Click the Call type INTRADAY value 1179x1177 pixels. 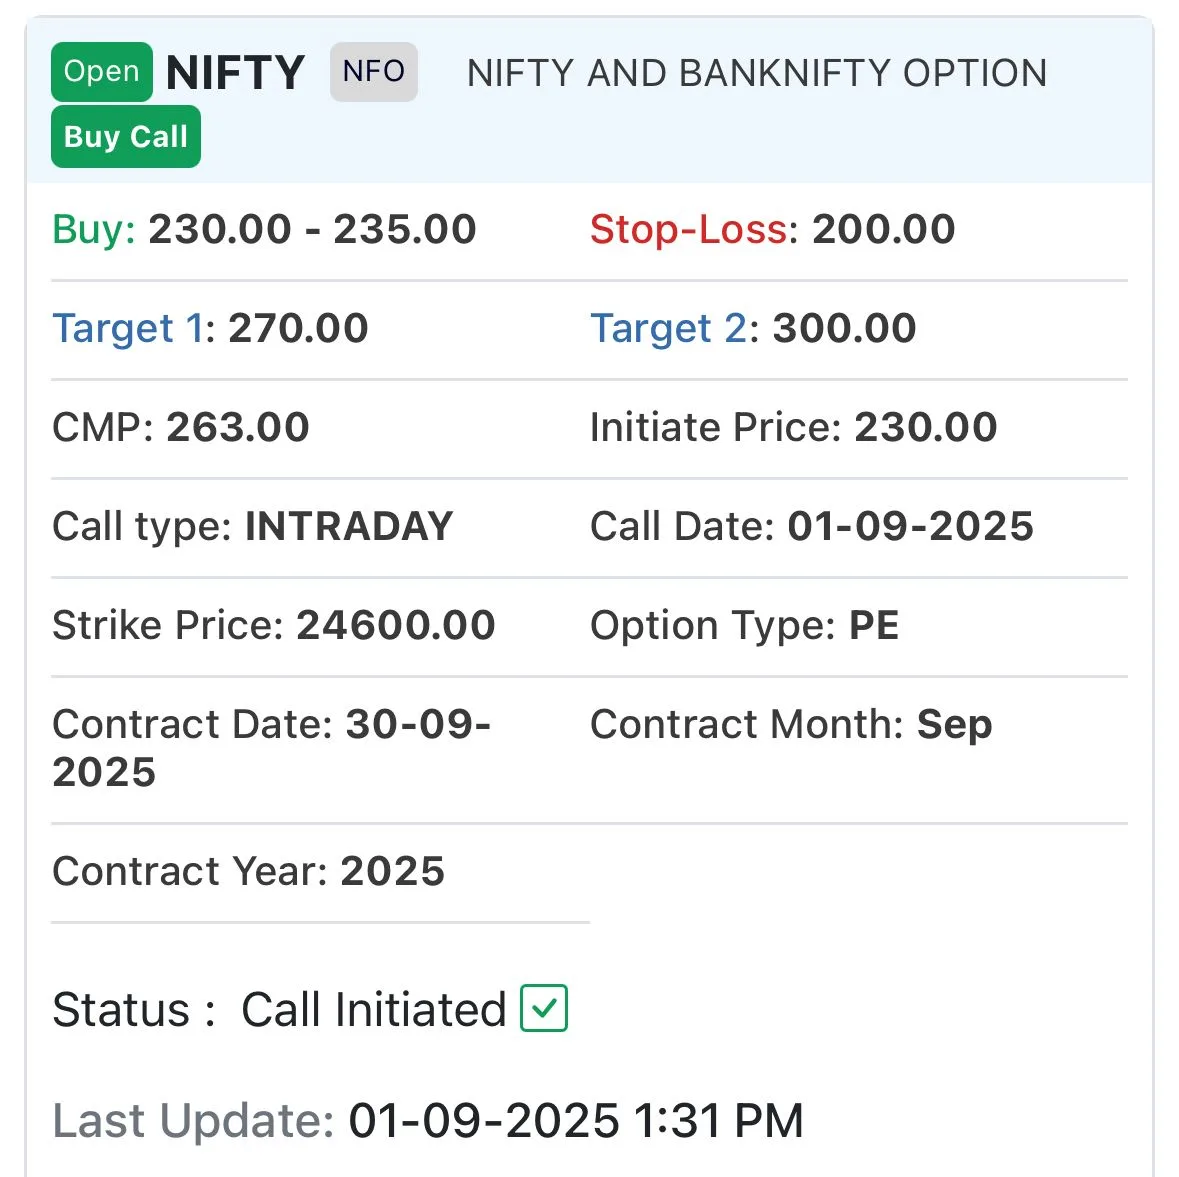pos(349,527)
